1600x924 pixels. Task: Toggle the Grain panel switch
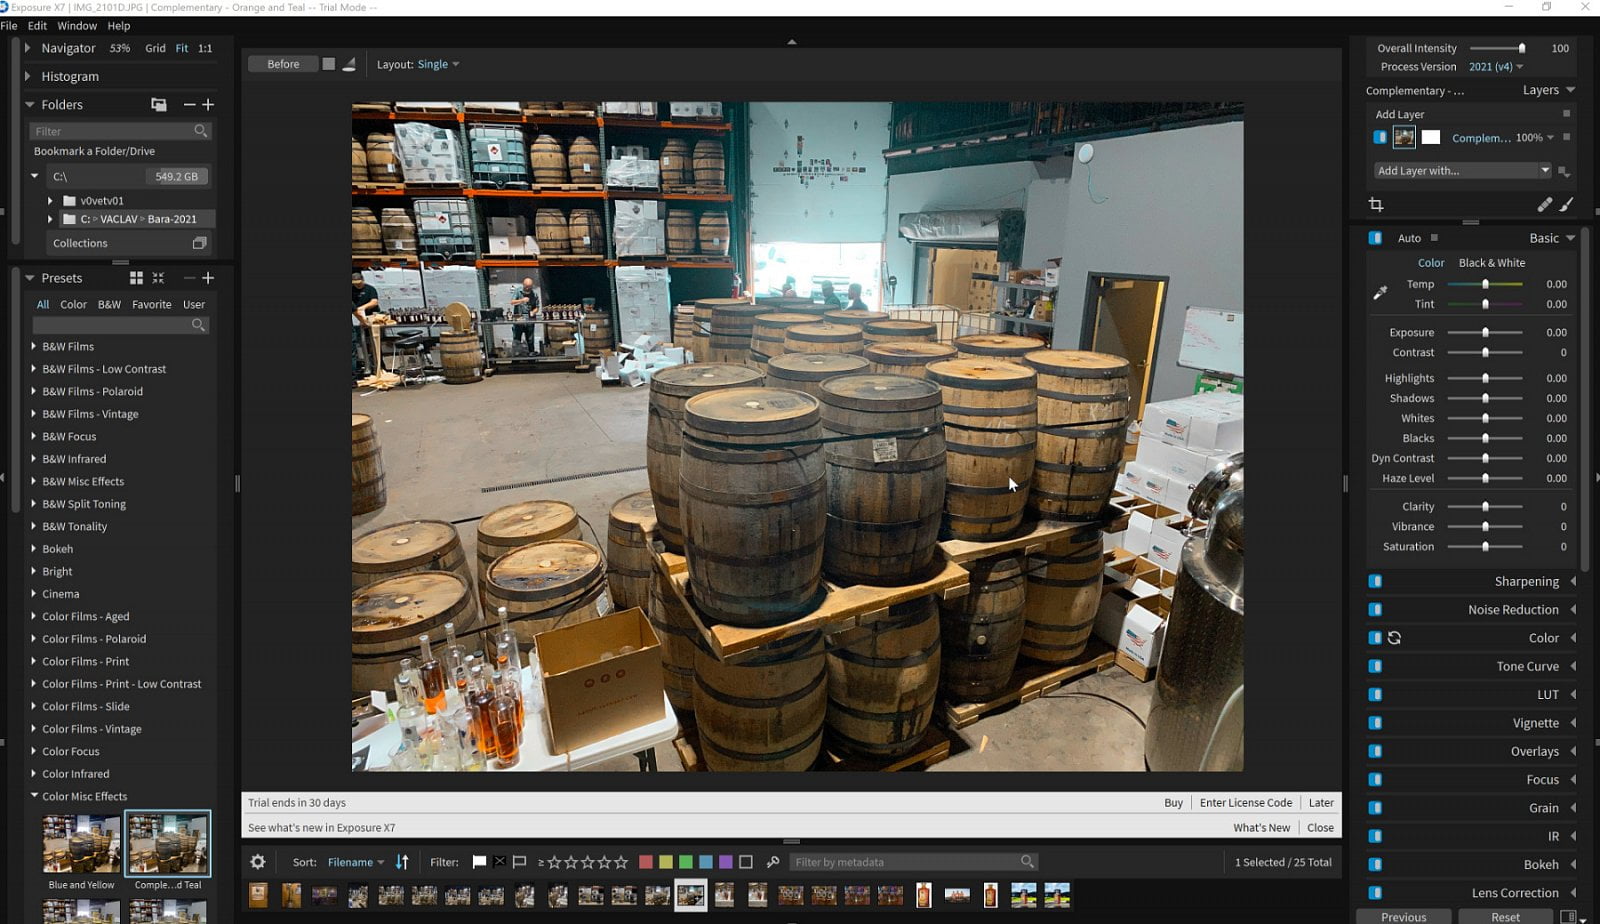(1375, 808)
